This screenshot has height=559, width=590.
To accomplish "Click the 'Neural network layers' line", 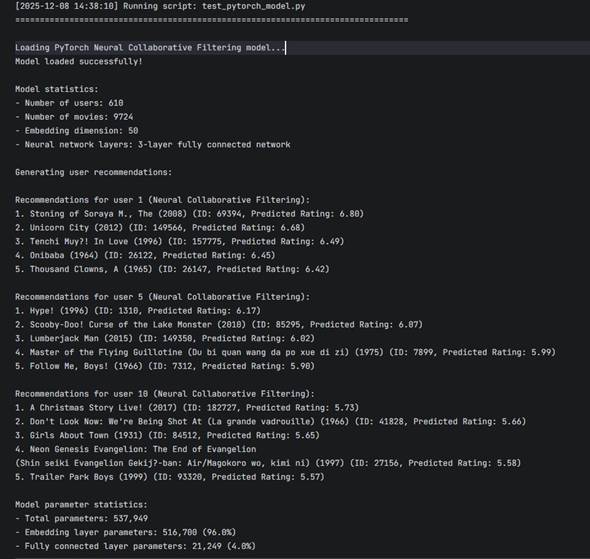I will tap(153, 145).
